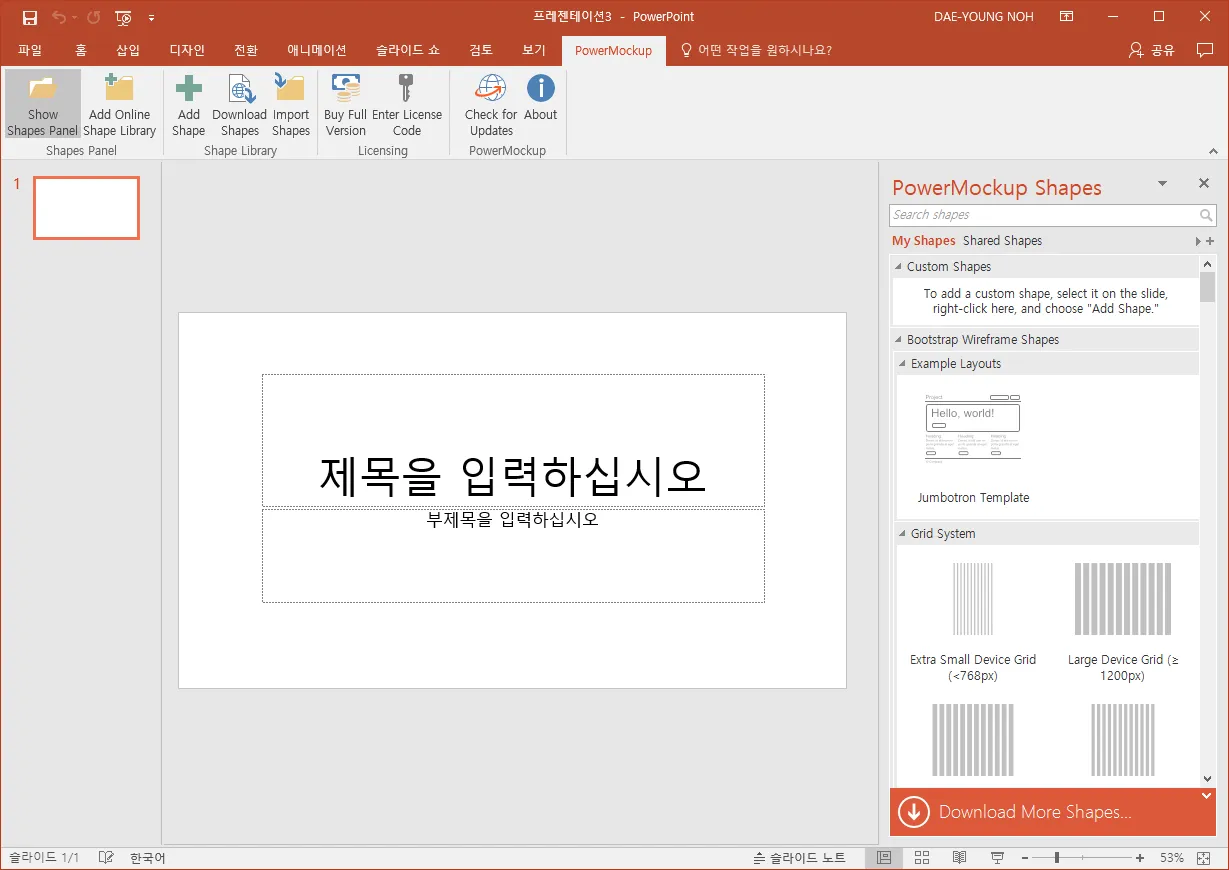The width and height of the screenshot is (1229, 870).
Task: Open the PowerMockup Shapes pane options dropdown
Action: click(1162, 184)
